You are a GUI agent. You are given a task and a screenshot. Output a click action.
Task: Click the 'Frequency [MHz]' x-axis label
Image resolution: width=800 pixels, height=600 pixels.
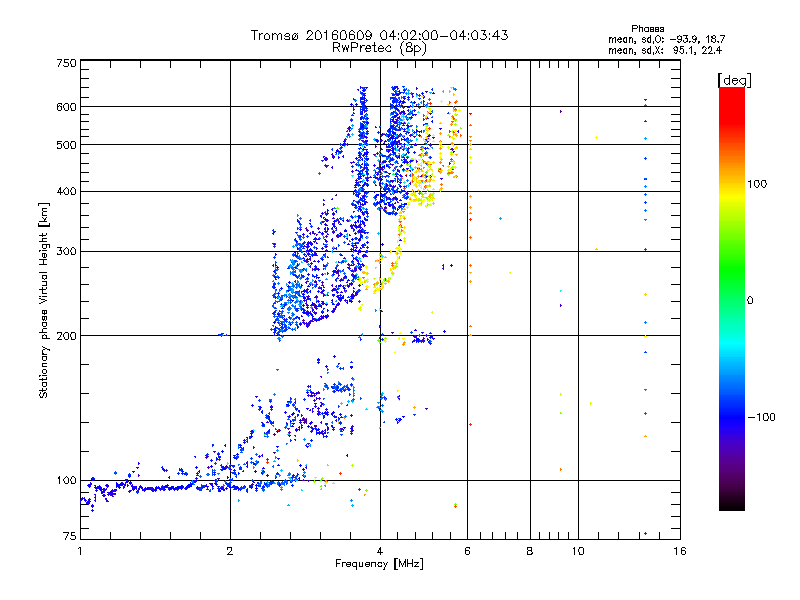click(x=379, y=564)
